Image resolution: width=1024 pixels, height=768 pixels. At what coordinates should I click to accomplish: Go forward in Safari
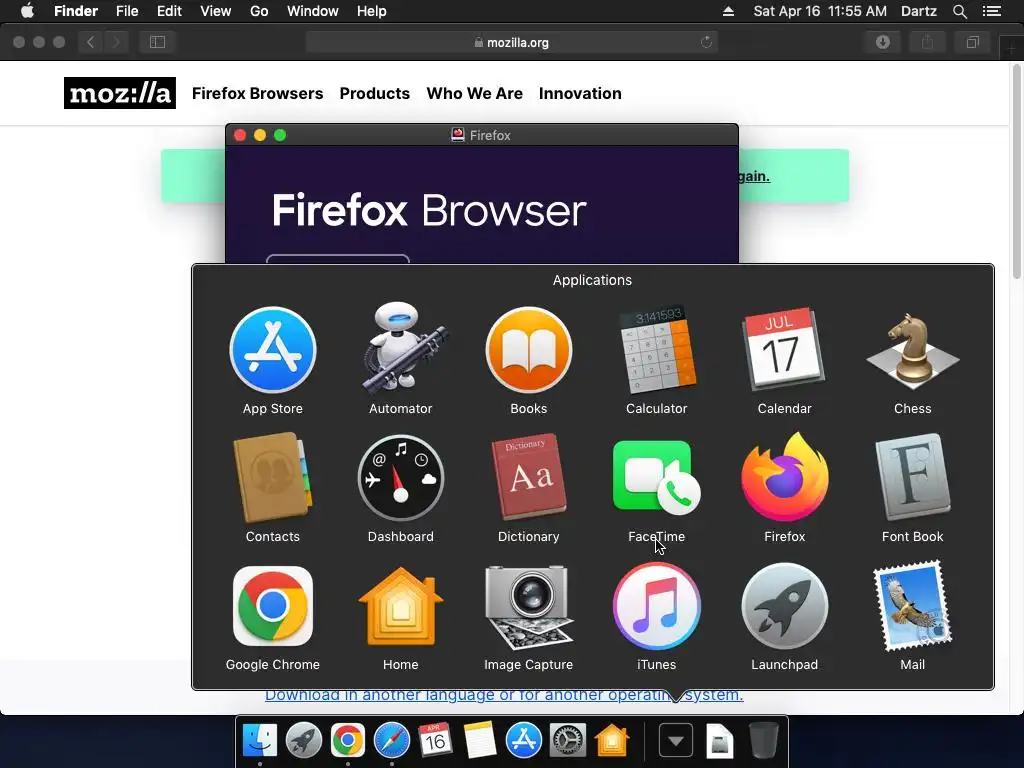[116, 42]
